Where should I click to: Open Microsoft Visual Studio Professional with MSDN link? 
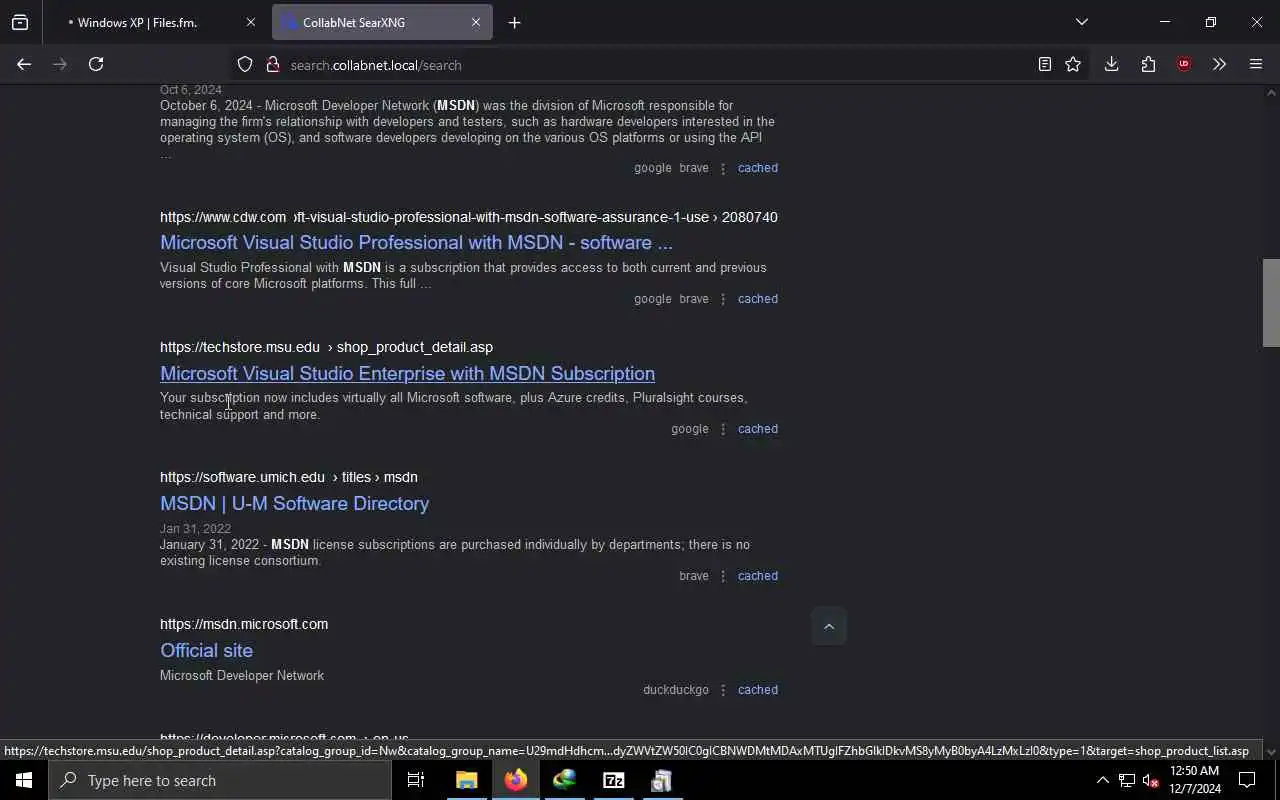pos(416,242)
